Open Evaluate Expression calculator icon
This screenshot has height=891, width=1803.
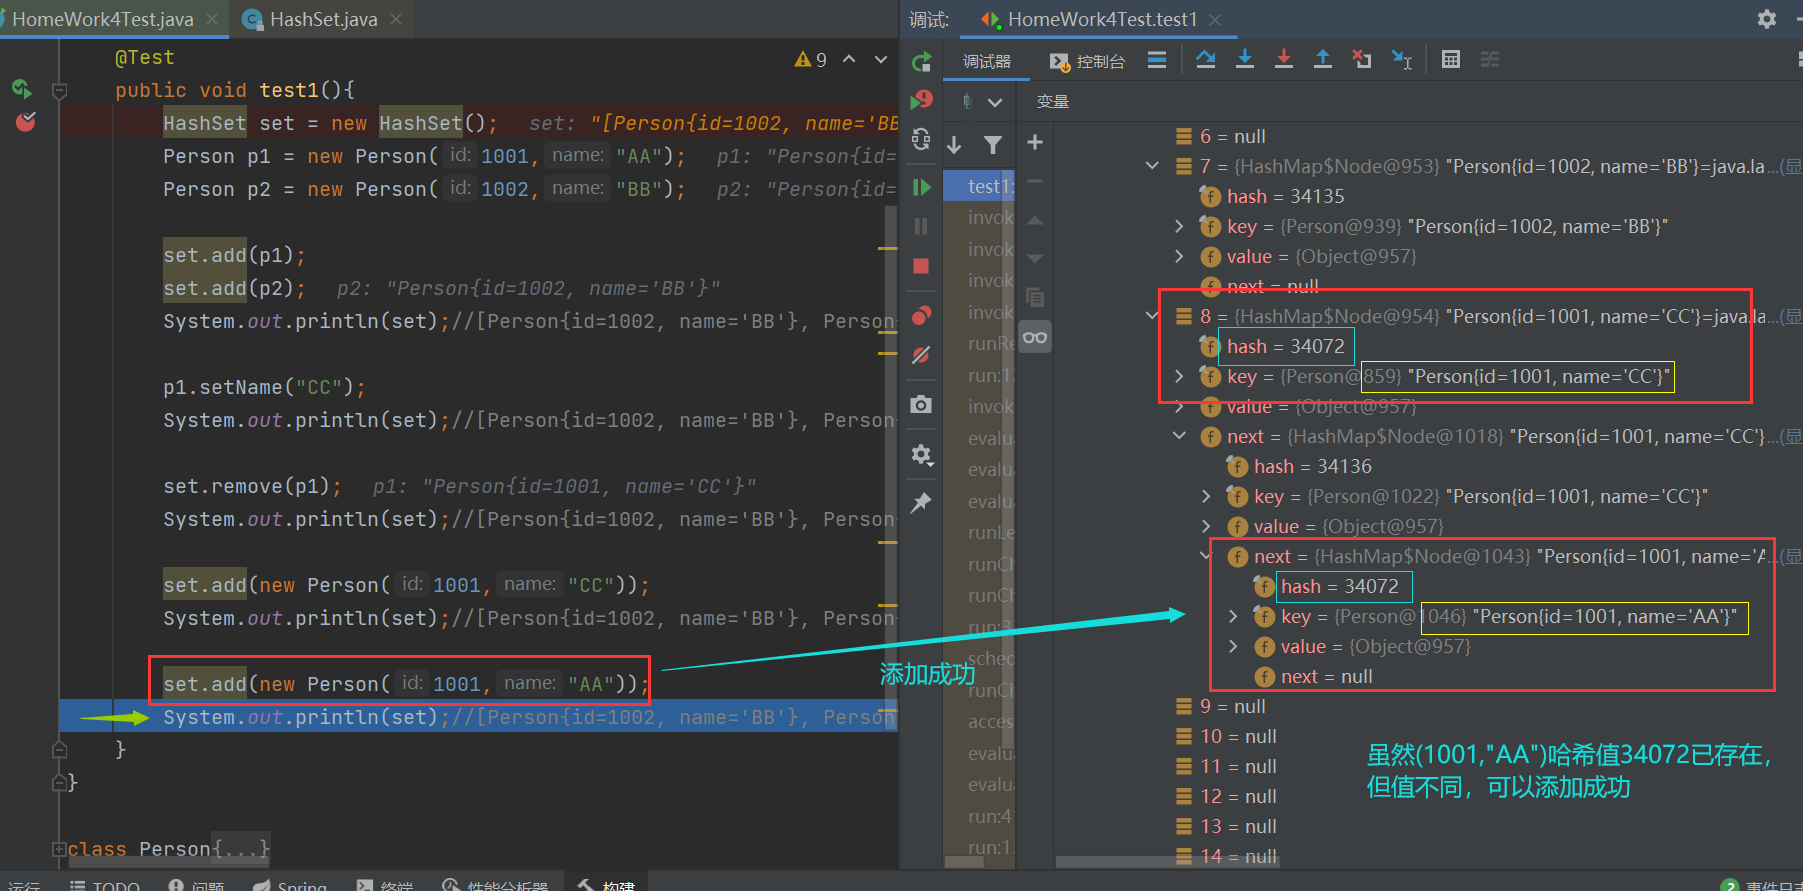(1451, 60)
